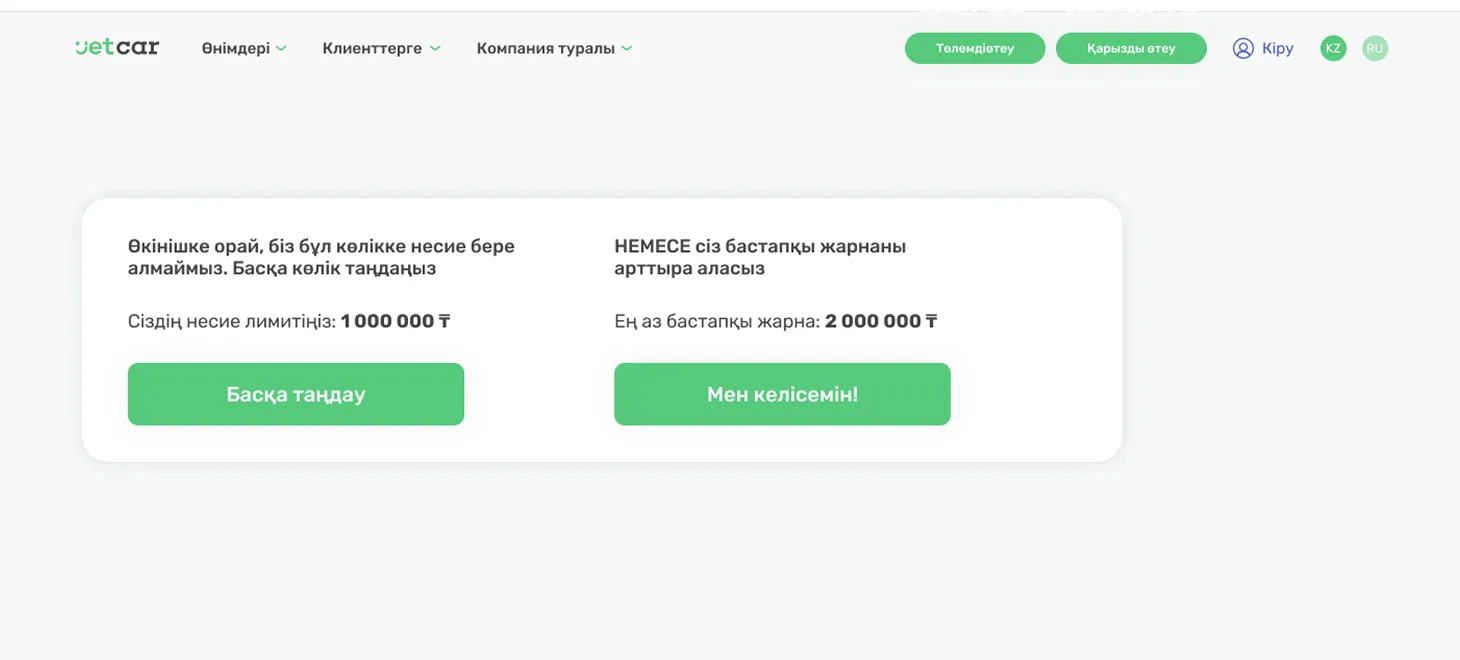Click the 2 000 000 ₸ down payment amount
The image size is (1460, 660).
[881, 321]
